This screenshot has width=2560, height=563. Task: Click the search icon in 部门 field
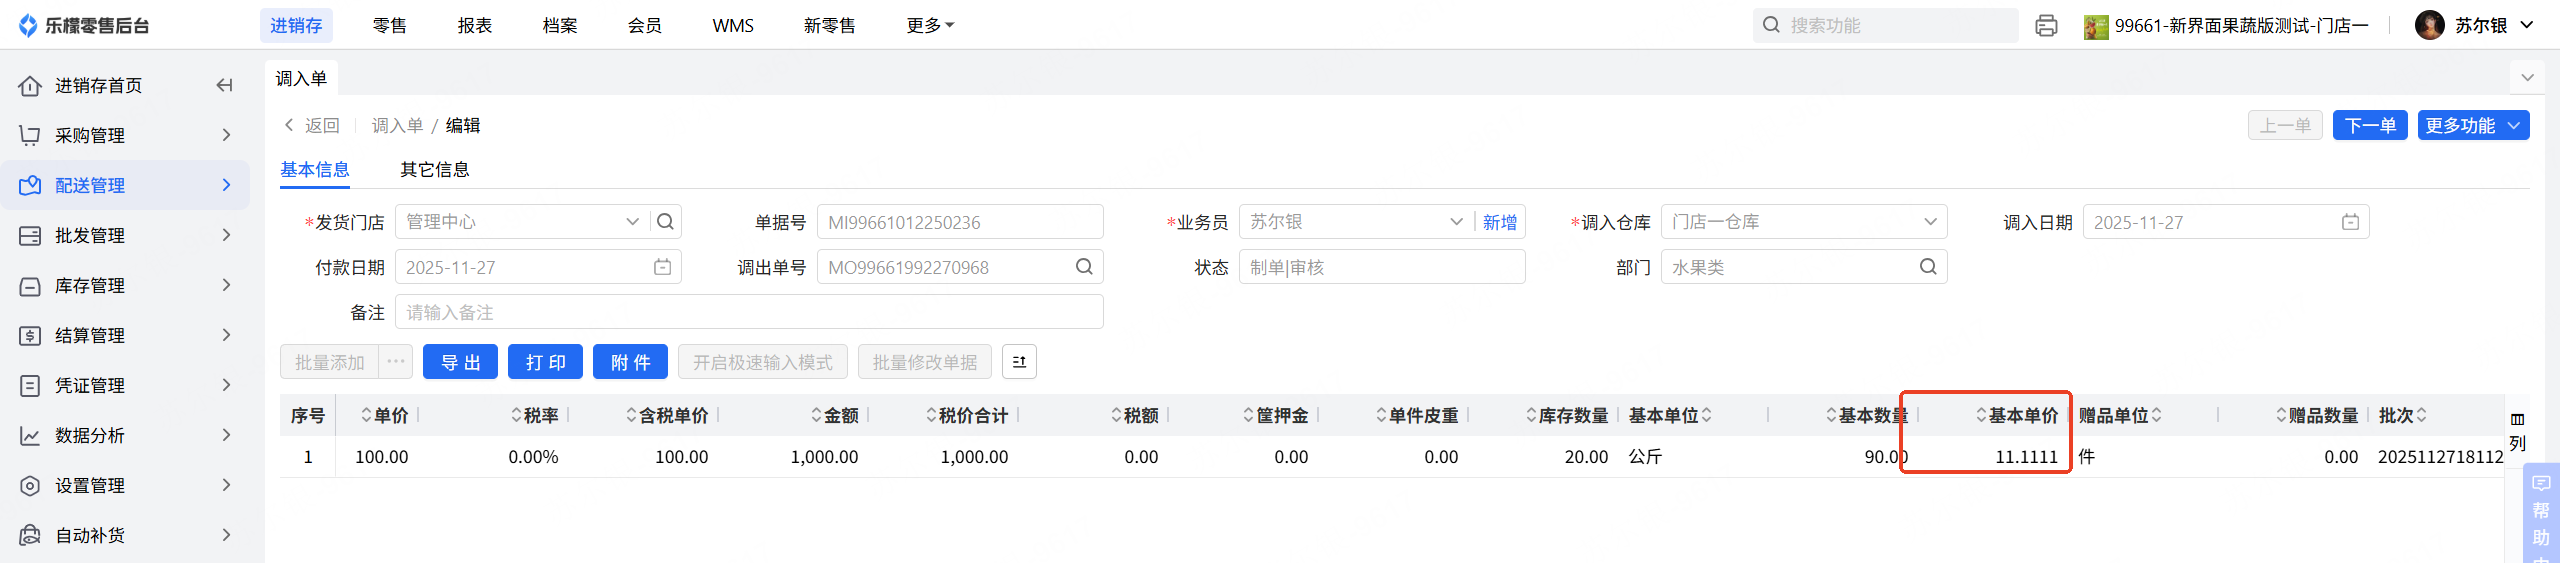pos(1928,267)
